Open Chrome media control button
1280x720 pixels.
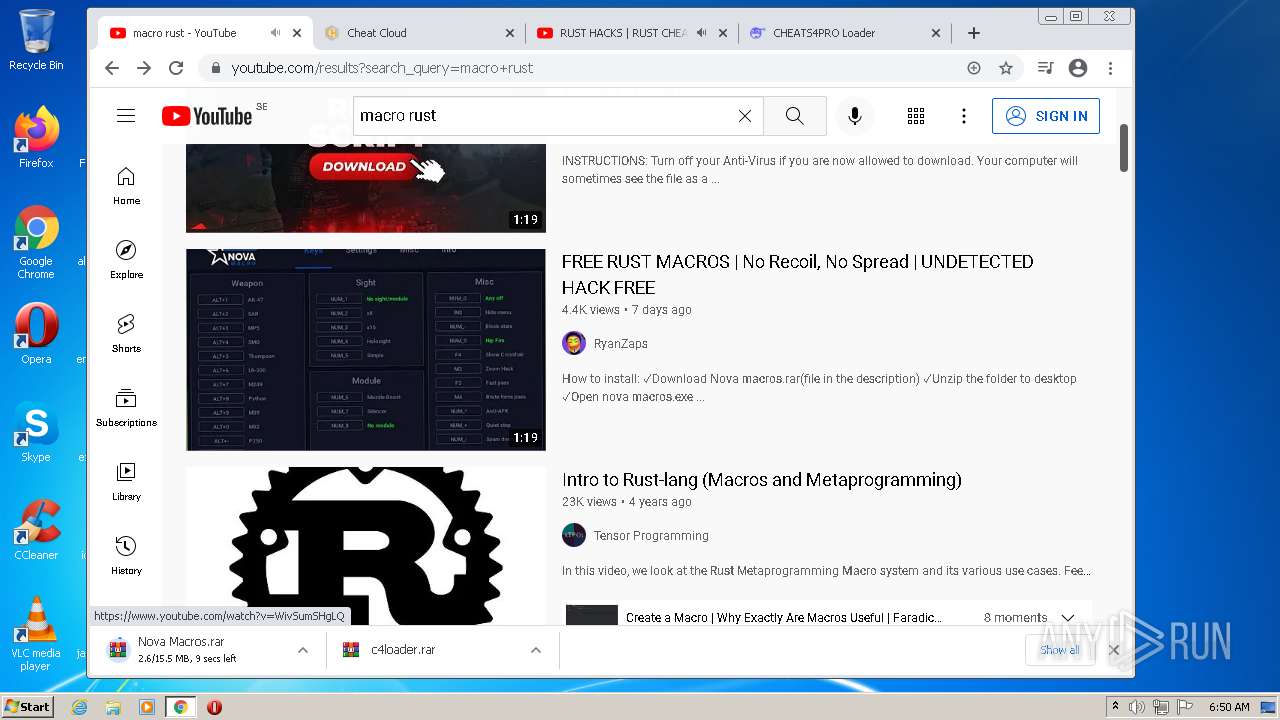click(1045, 68)
